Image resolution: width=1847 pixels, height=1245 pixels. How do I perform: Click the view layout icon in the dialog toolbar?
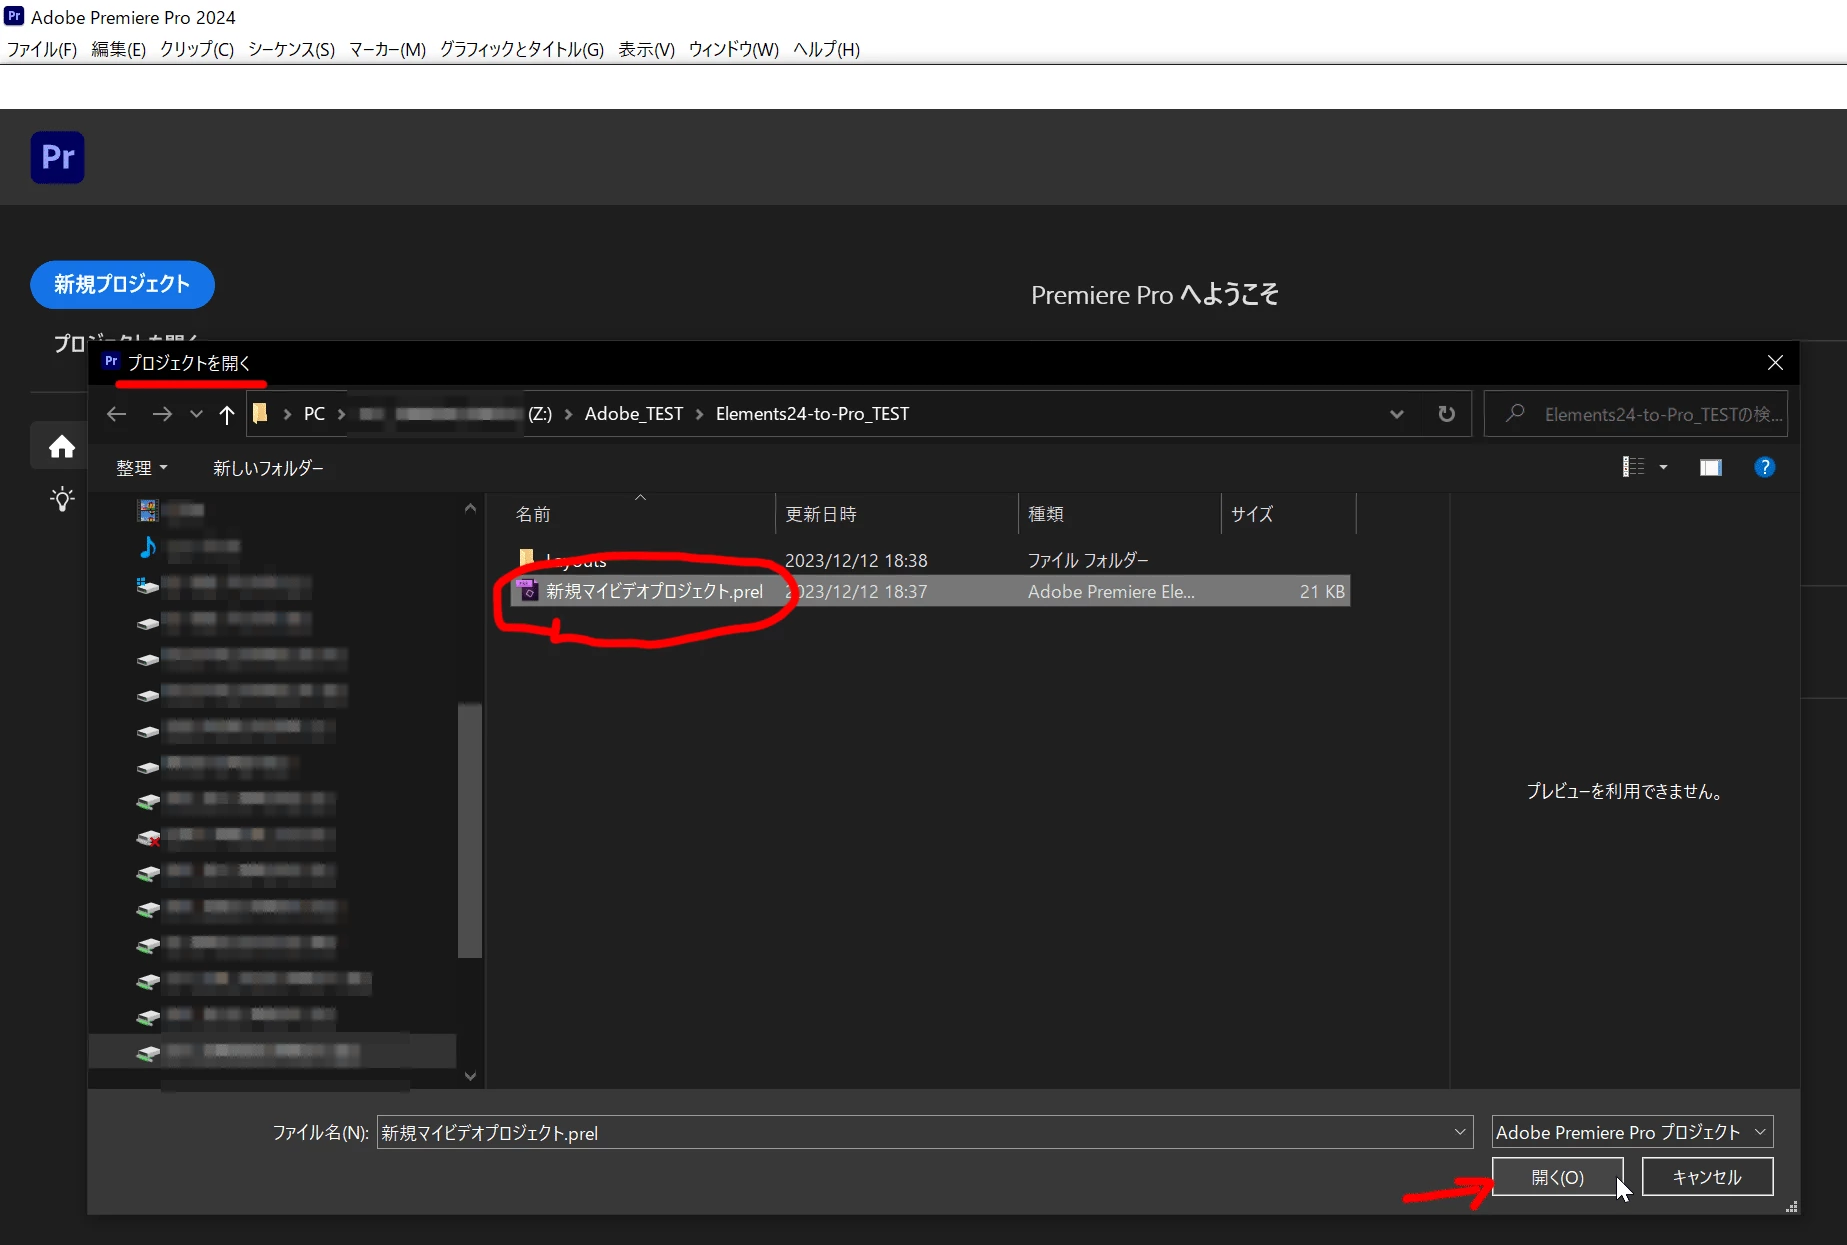[x=1633, y=467]
